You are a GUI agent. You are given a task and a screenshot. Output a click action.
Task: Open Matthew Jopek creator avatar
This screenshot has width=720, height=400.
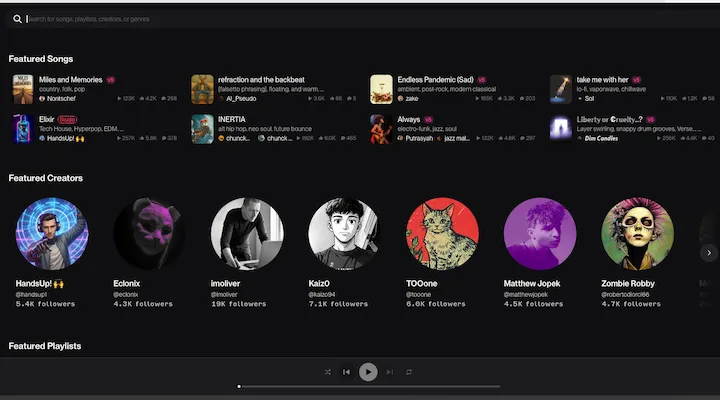(x=540, y=234)
